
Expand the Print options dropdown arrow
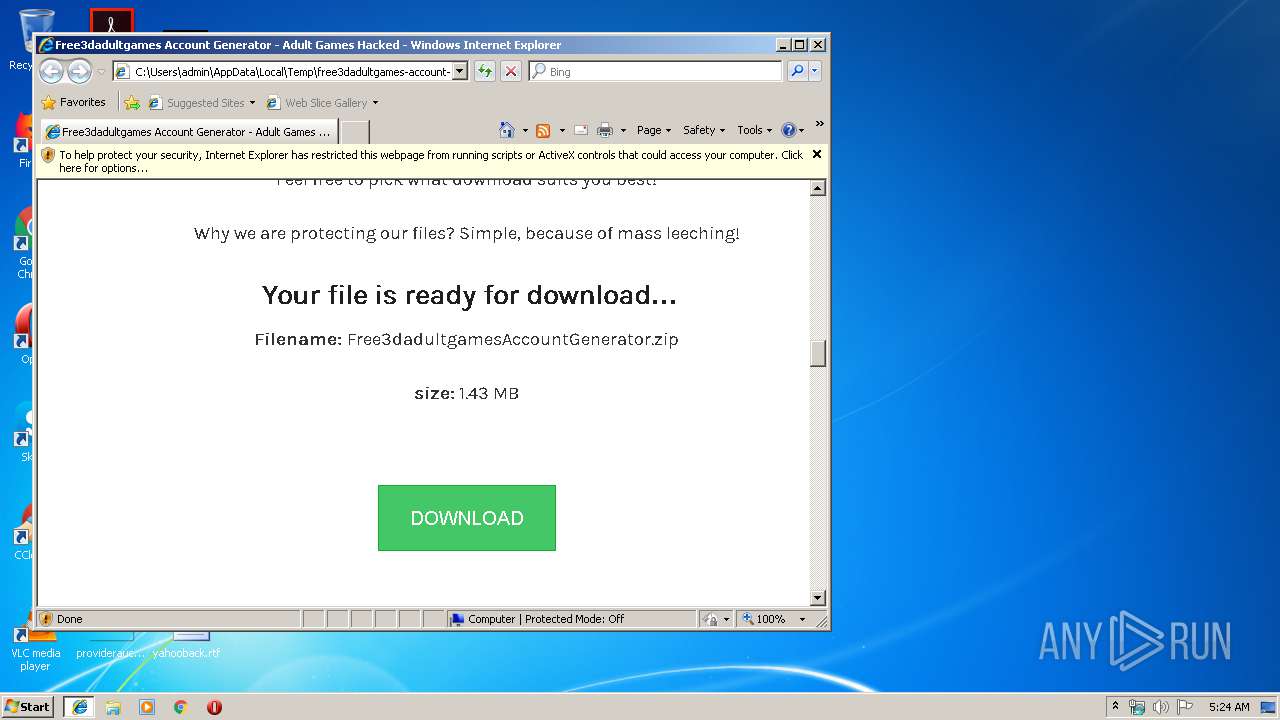(x=623, y=130)
